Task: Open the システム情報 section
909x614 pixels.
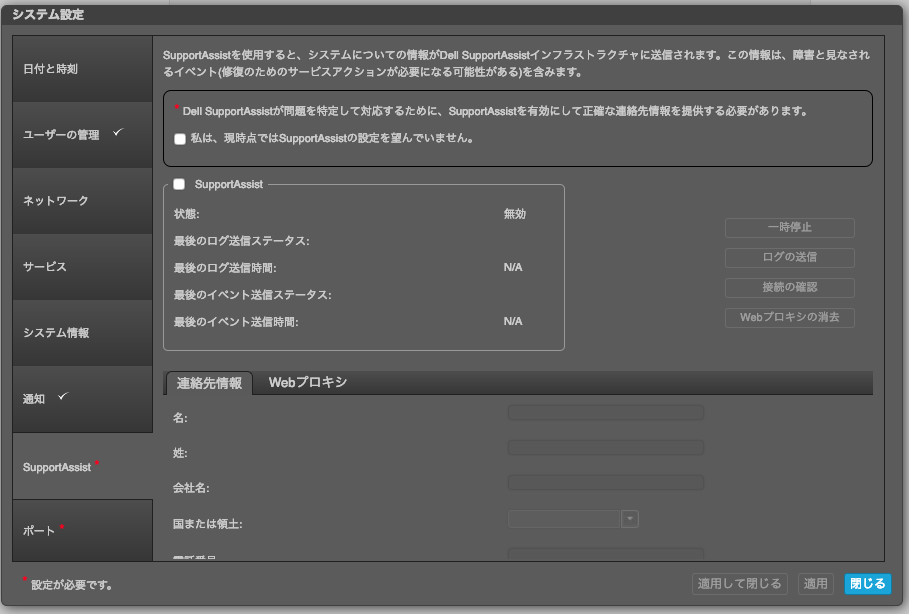Action: [x=82, y=333]
